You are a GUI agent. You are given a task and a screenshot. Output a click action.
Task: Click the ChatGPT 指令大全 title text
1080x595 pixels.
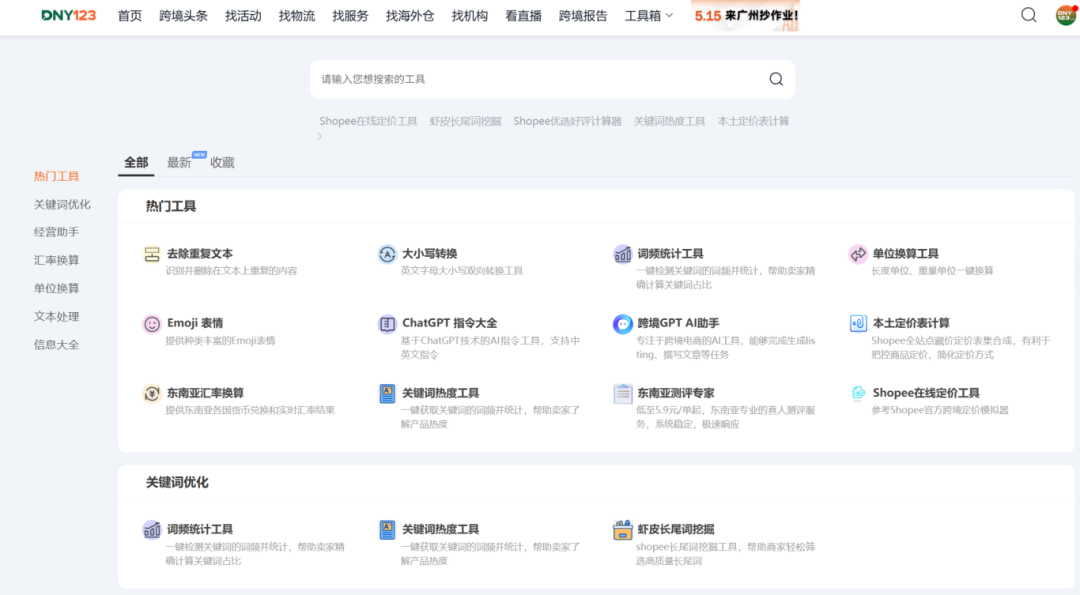pyautogui.click(x=450, y=323)
